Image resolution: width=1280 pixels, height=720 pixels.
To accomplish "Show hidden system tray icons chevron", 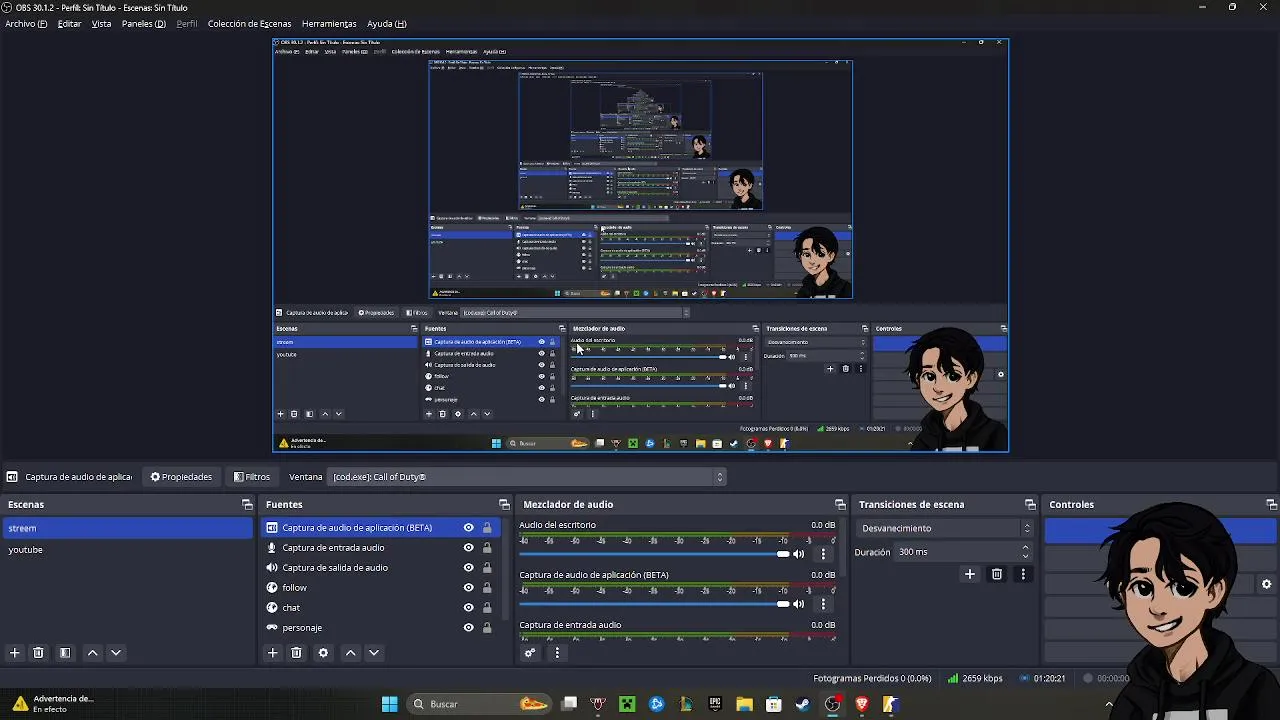I will [x=1108, y=704].
